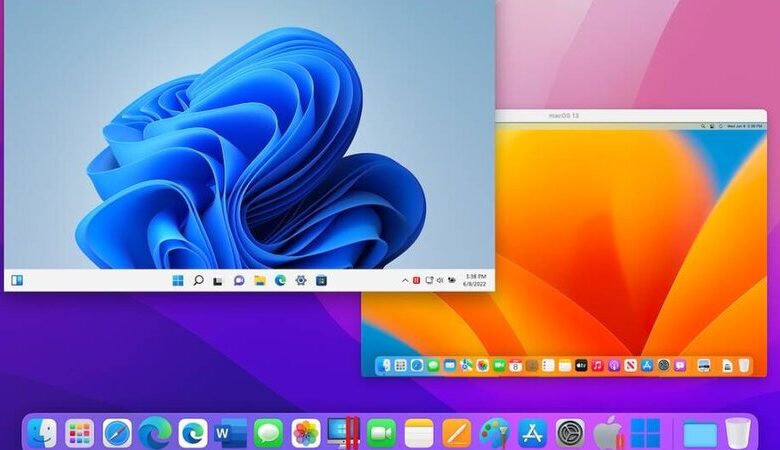780x450 pixels.
Task: Open Task View on the Windows taskbar
Action: [218, 281]
